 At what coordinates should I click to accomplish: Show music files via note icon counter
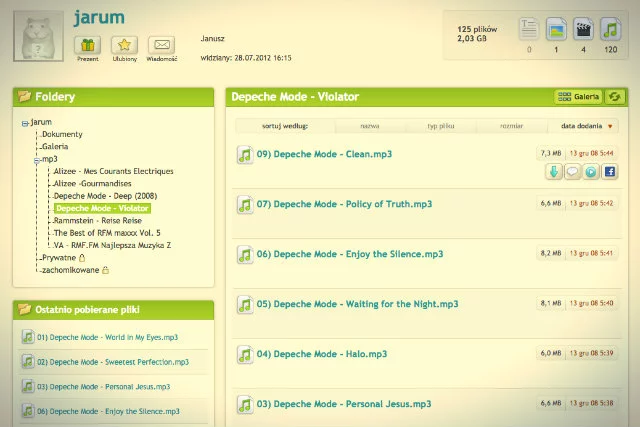click(611, 29)
